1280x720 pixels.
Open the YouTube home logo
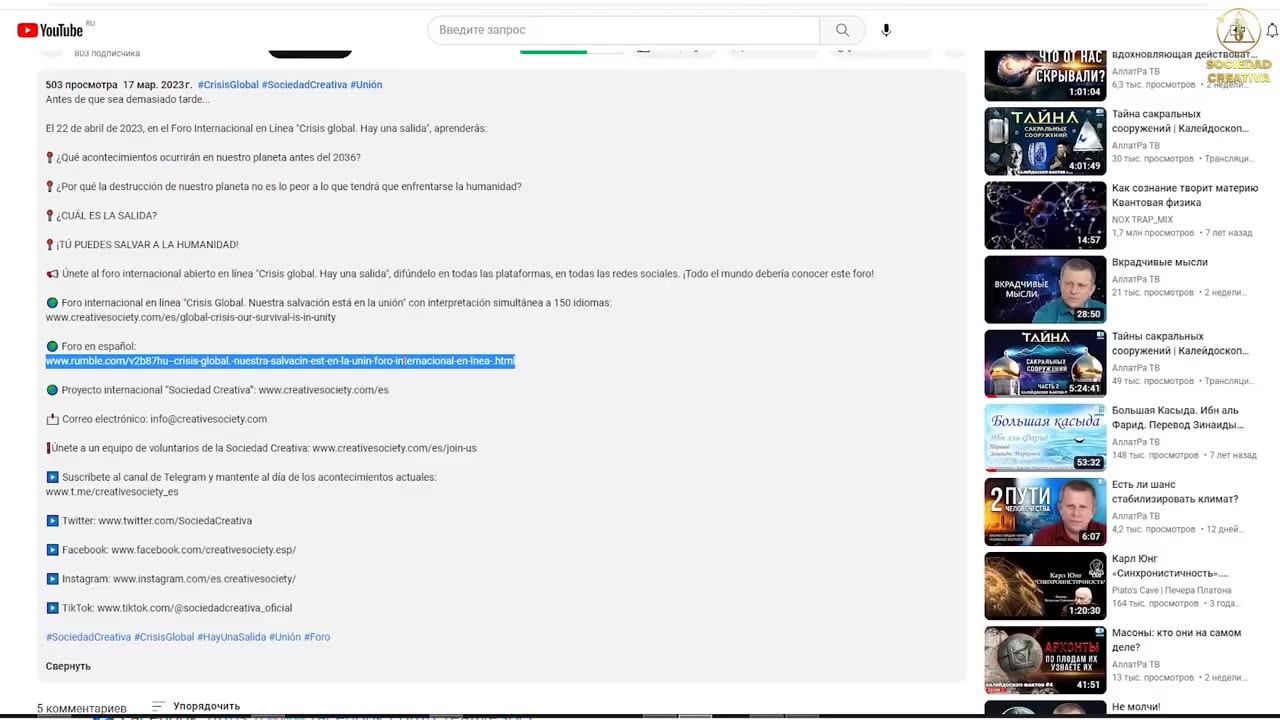(x=50, y=30)
